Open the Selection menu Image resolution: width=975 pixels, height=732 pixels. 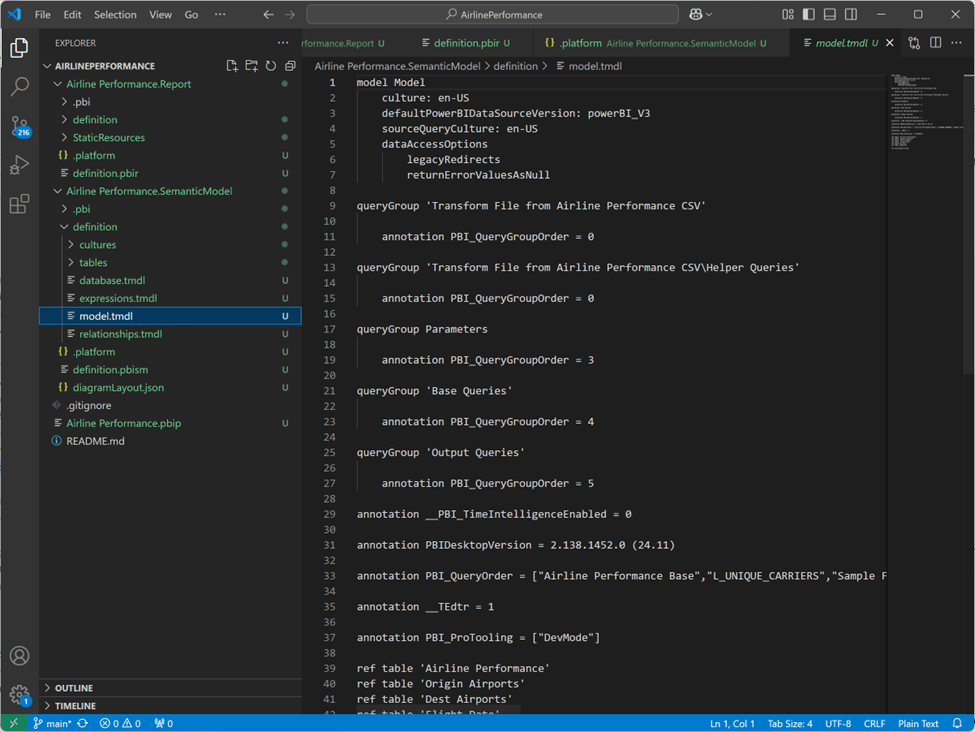tap(115, 15)
